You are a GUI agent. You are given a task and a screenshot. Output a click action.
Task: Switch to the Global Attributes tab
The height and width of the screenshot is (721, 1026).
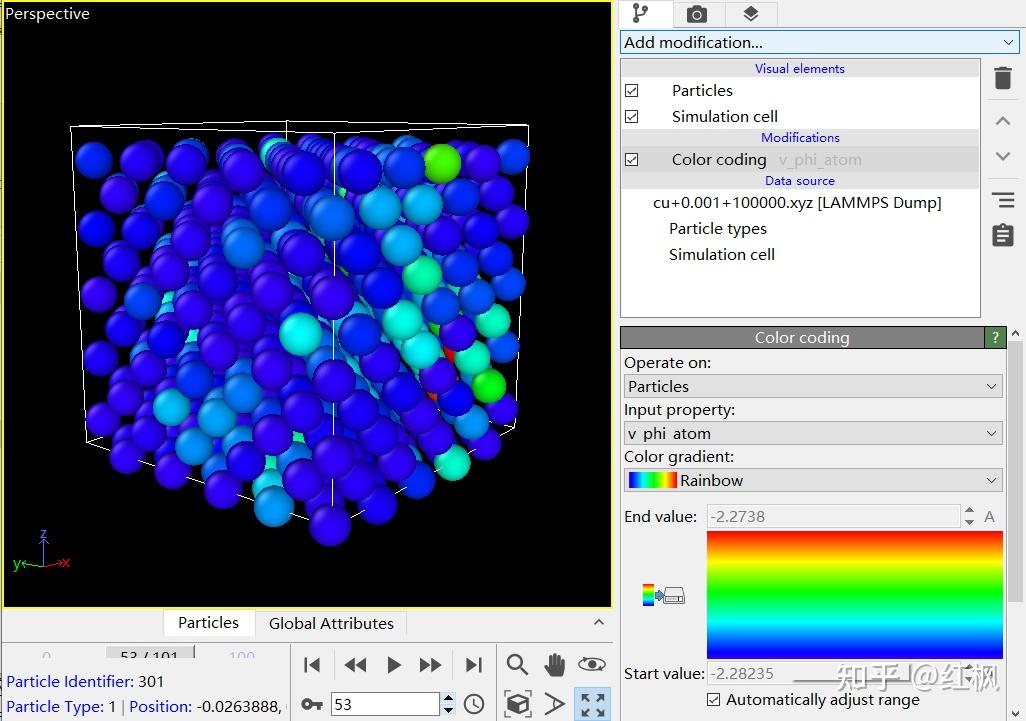[331, 623]
